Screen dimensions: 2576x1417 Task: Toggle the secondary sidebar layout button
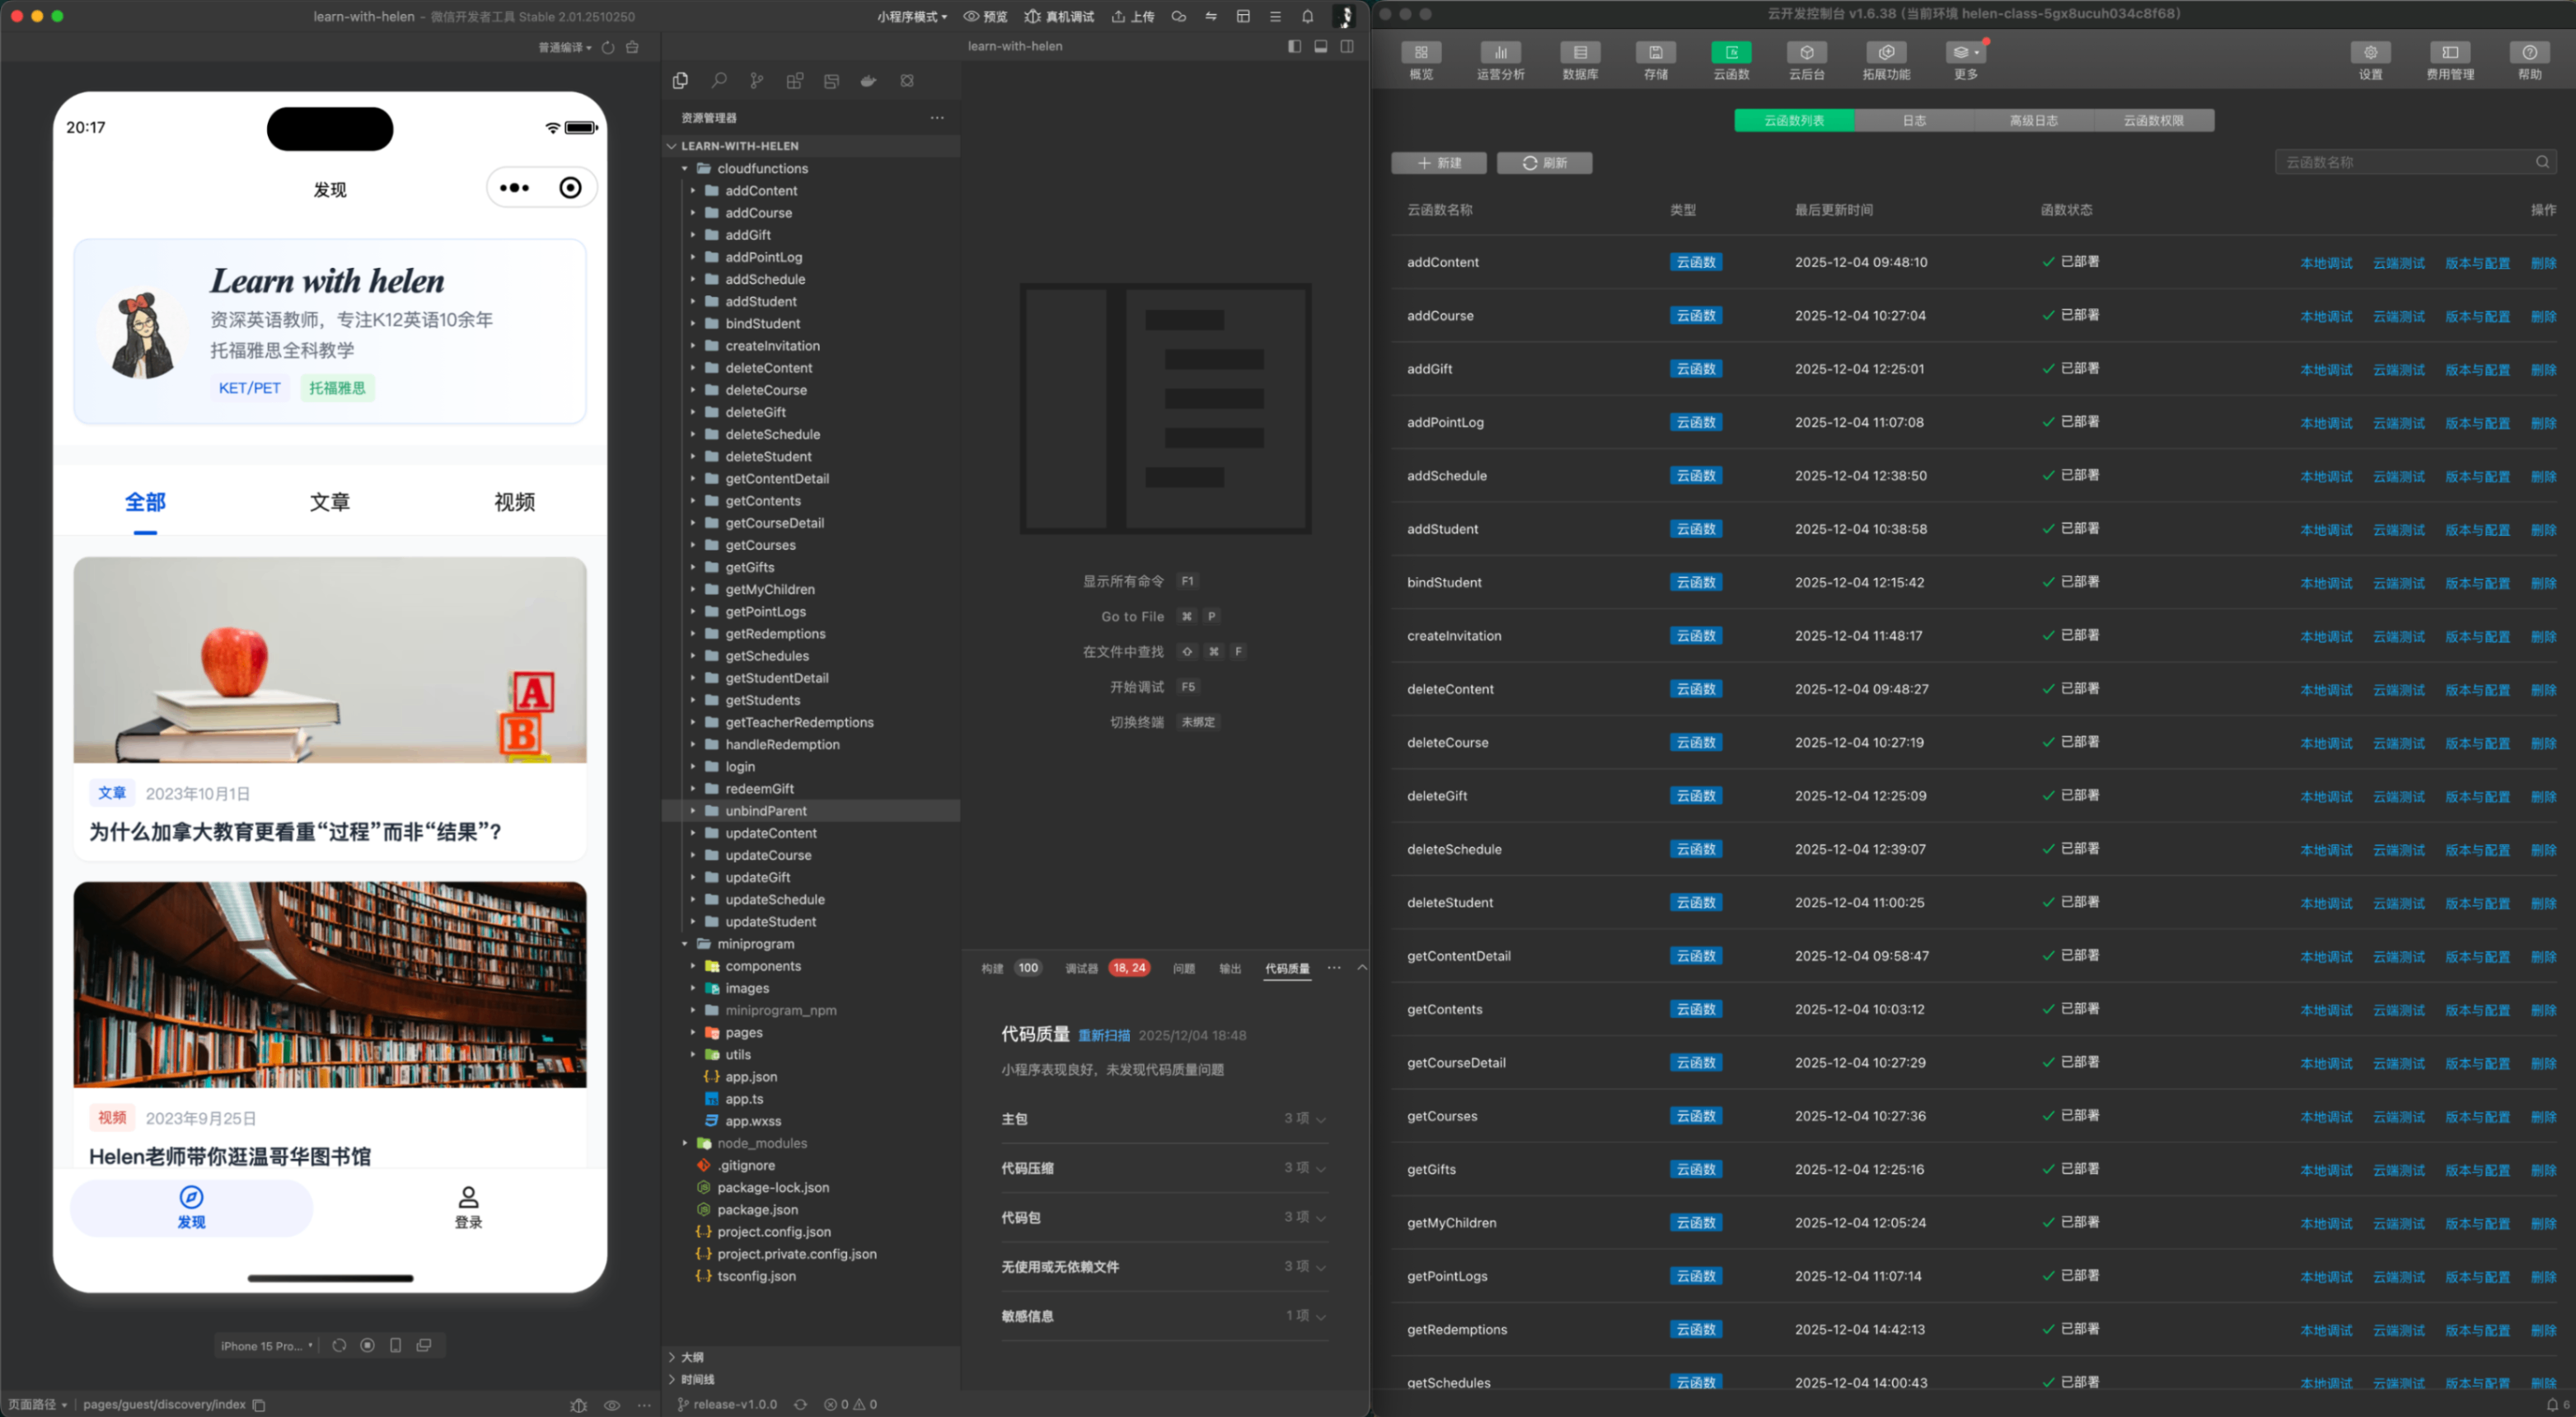1347,46
